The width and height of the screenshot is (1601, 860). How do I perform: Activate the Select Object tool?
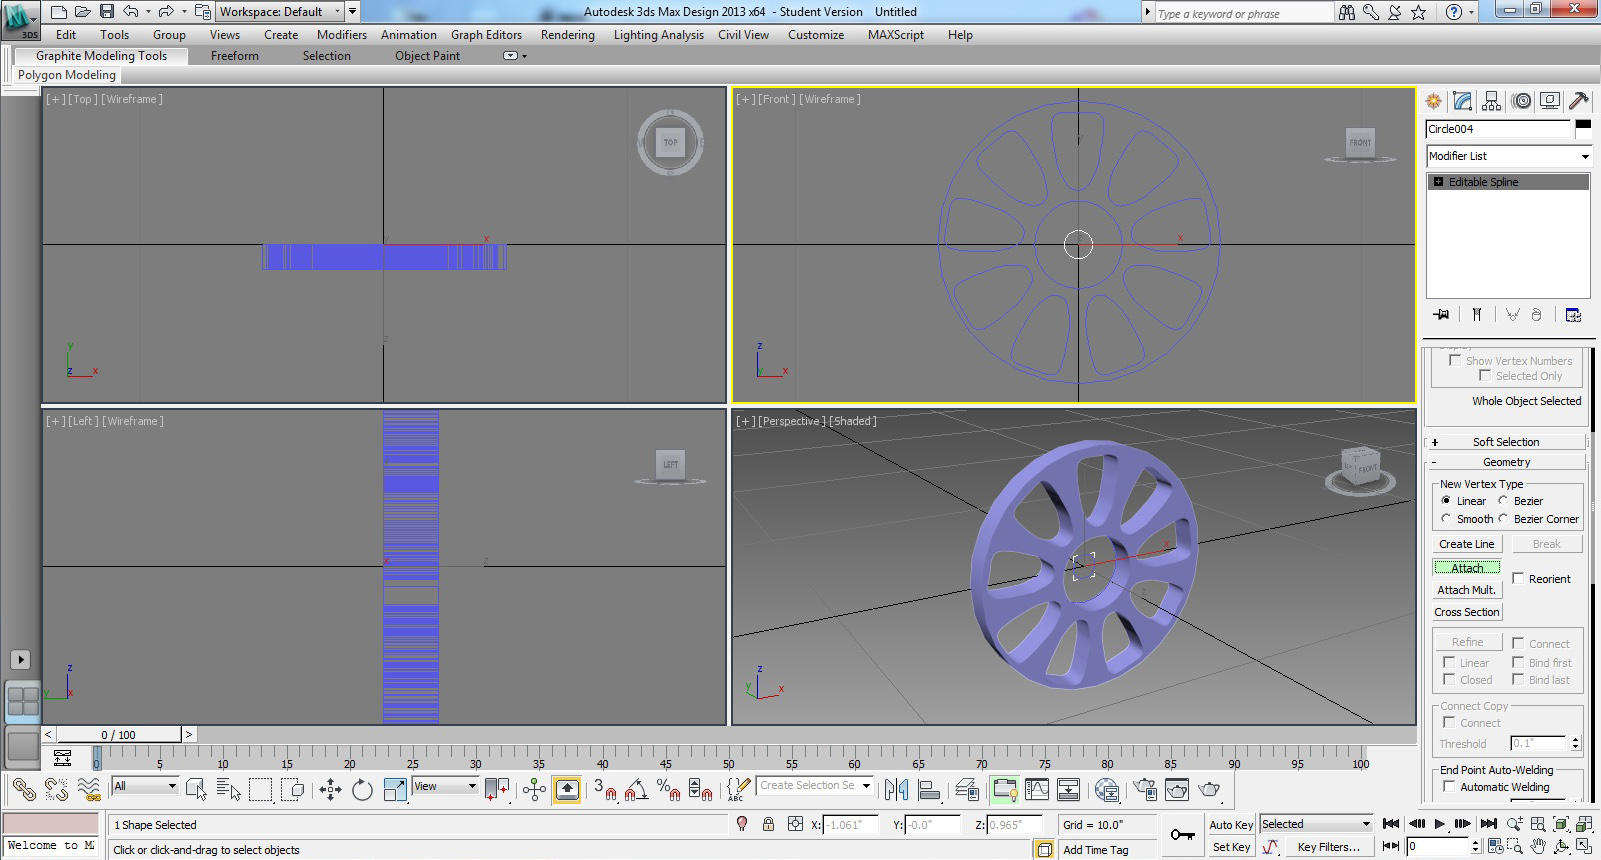[x=196, y=790]
